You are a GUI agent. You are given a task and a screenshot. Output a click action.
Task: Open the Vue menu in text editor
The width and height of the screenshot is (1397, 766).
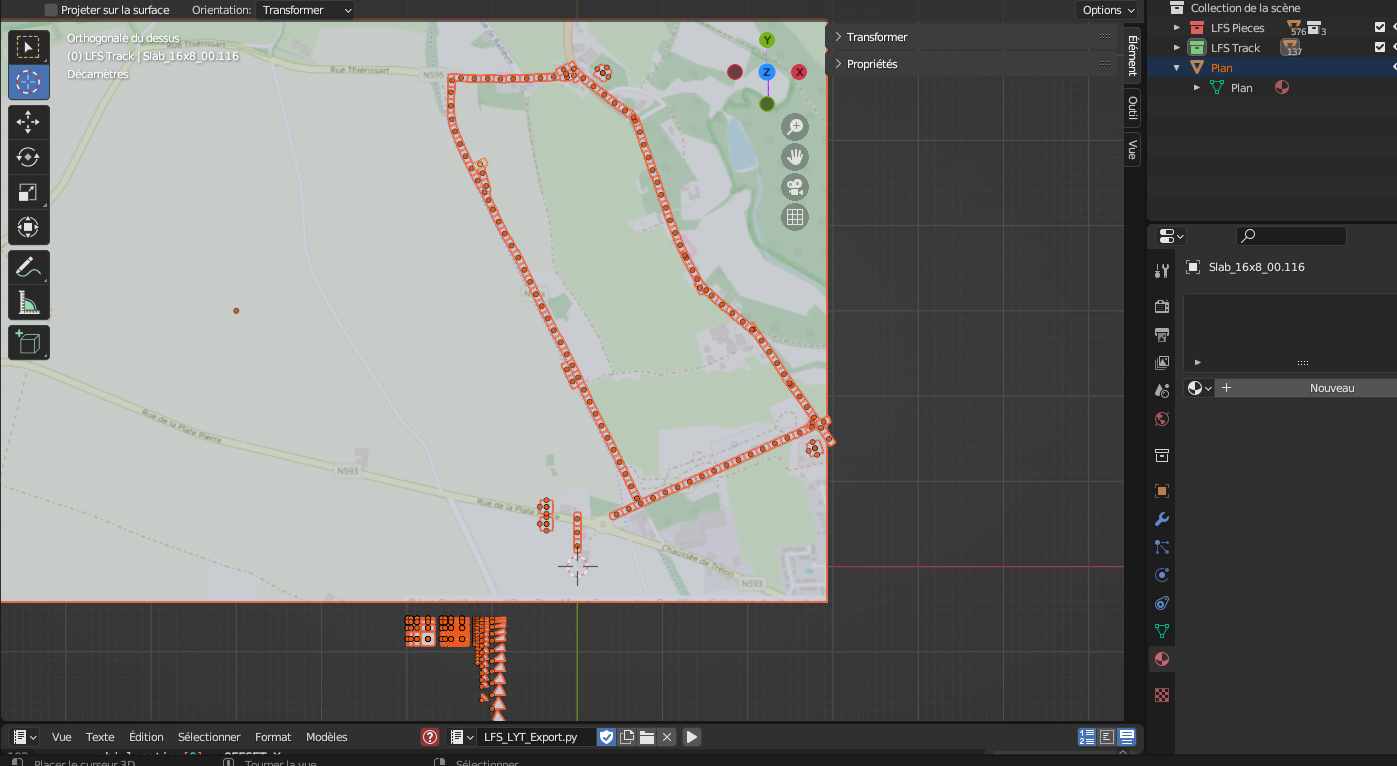click(x=62, y=737)
